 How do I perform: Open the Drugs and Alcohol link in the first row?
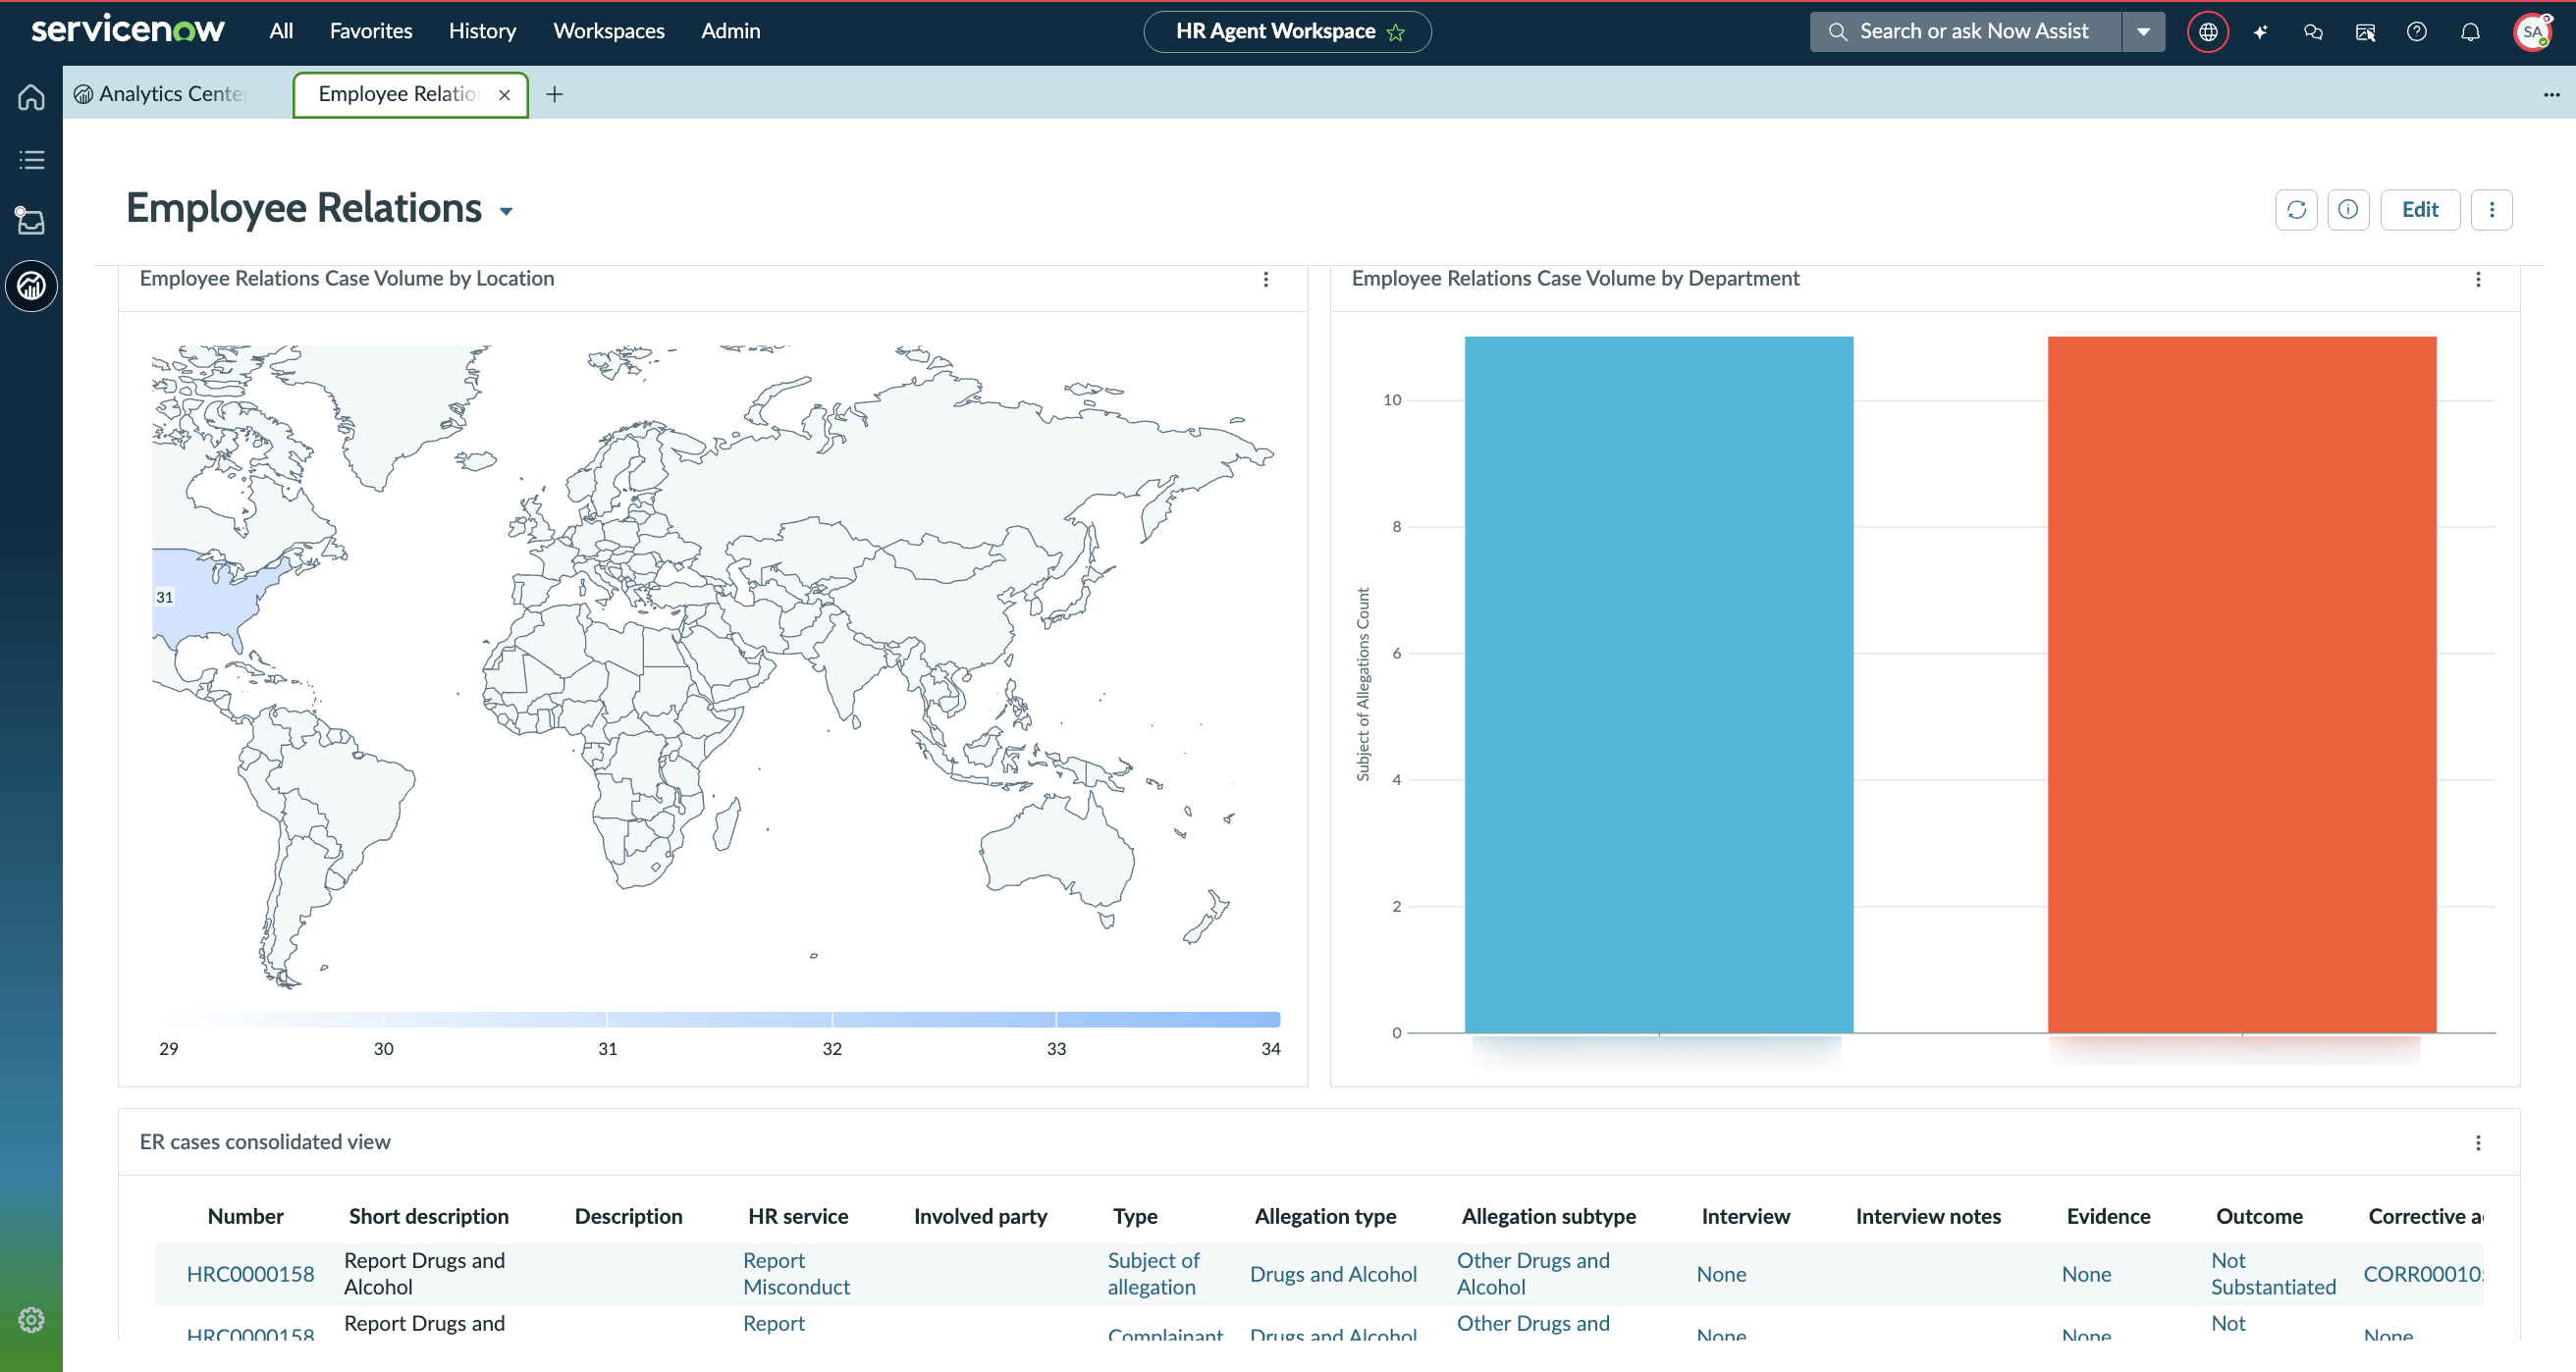pyautogui.click(x=1333, y=1274)
